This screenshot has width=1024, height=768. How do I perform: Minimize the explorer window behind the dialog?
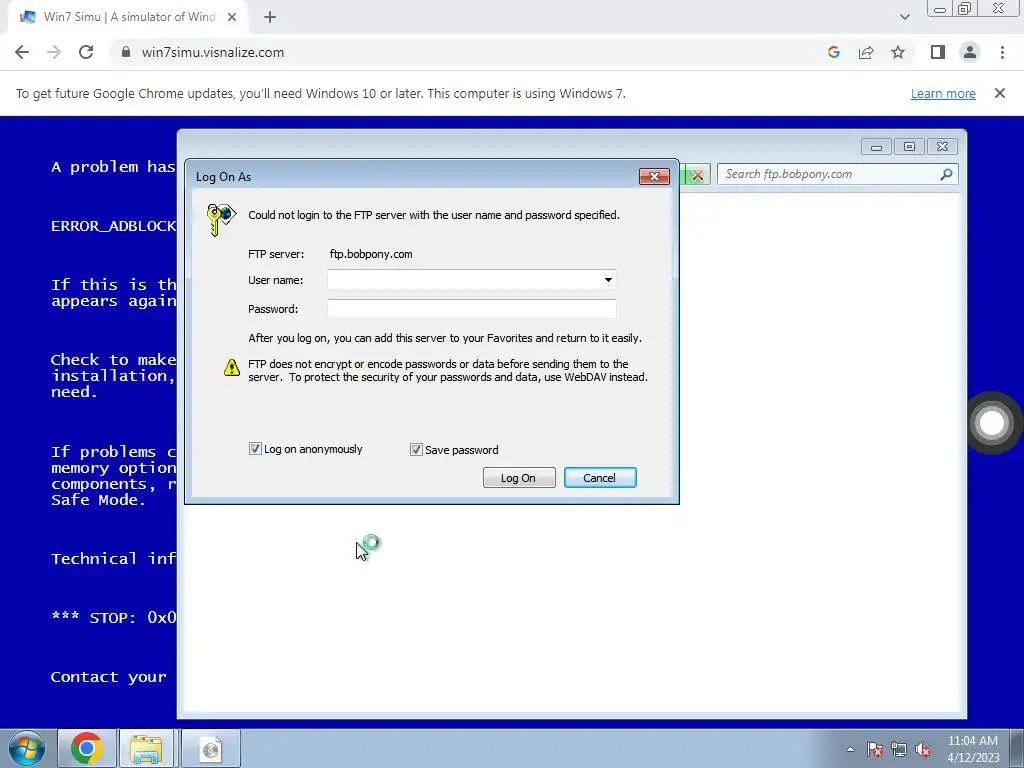pos(876,147)
